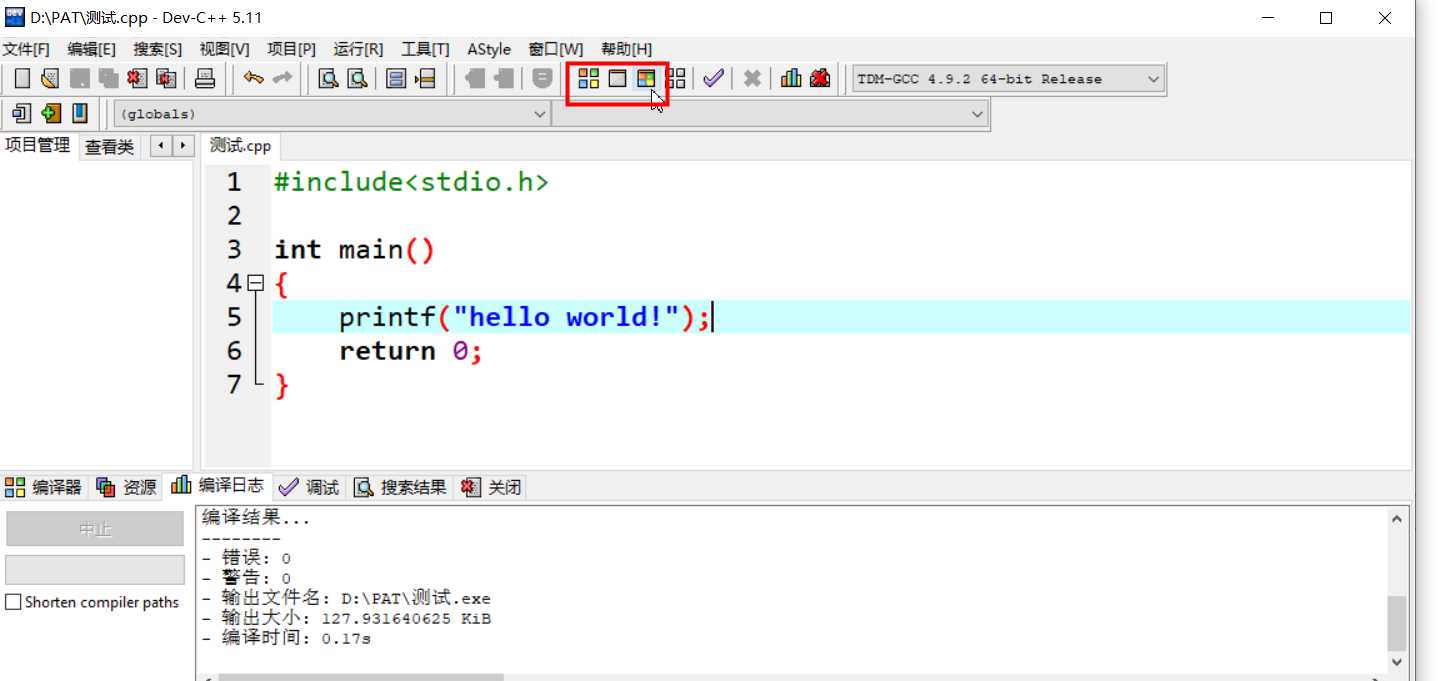Viewport: 1443px width, 681px height.
Task: Click the Rebuild All toolbar icon
Action: (676, 78)
